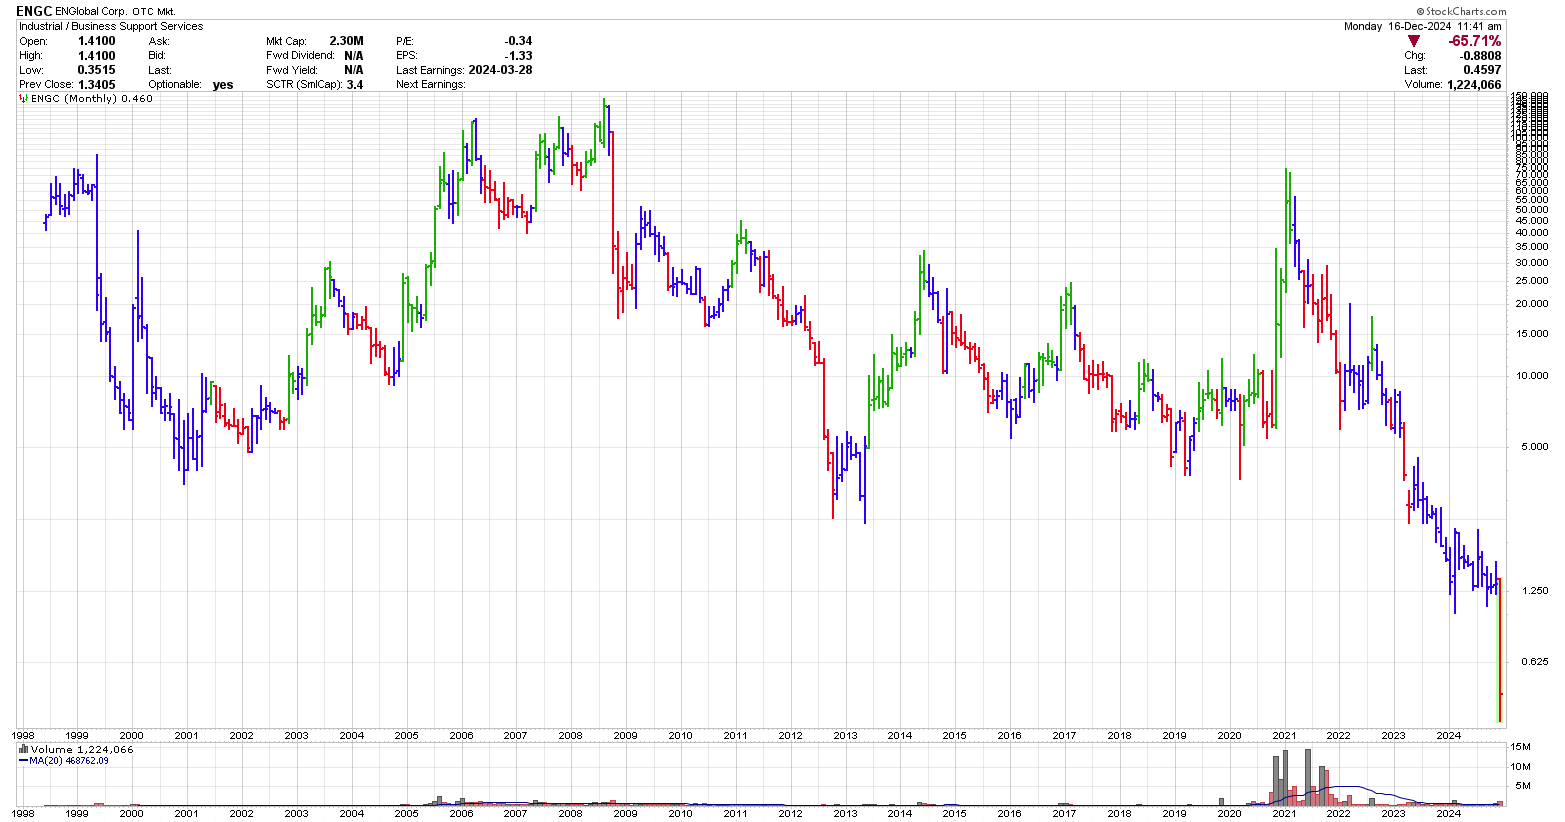The image size is (1565, 822).
Task: Click 2021 on the price chart time axis
Action: point(1284,735)
